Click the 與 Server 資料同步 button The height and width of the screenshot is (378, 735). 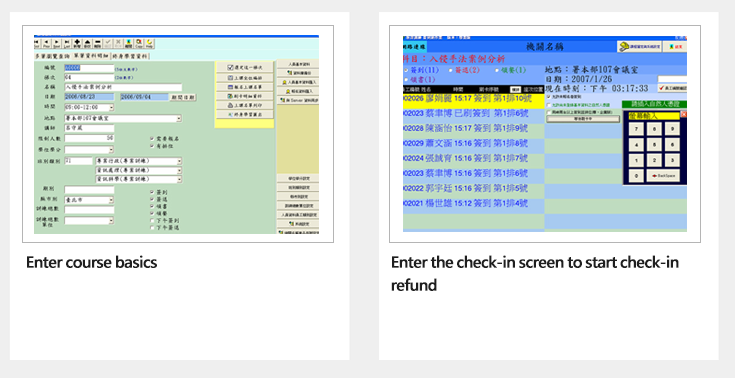coord(298,100)
